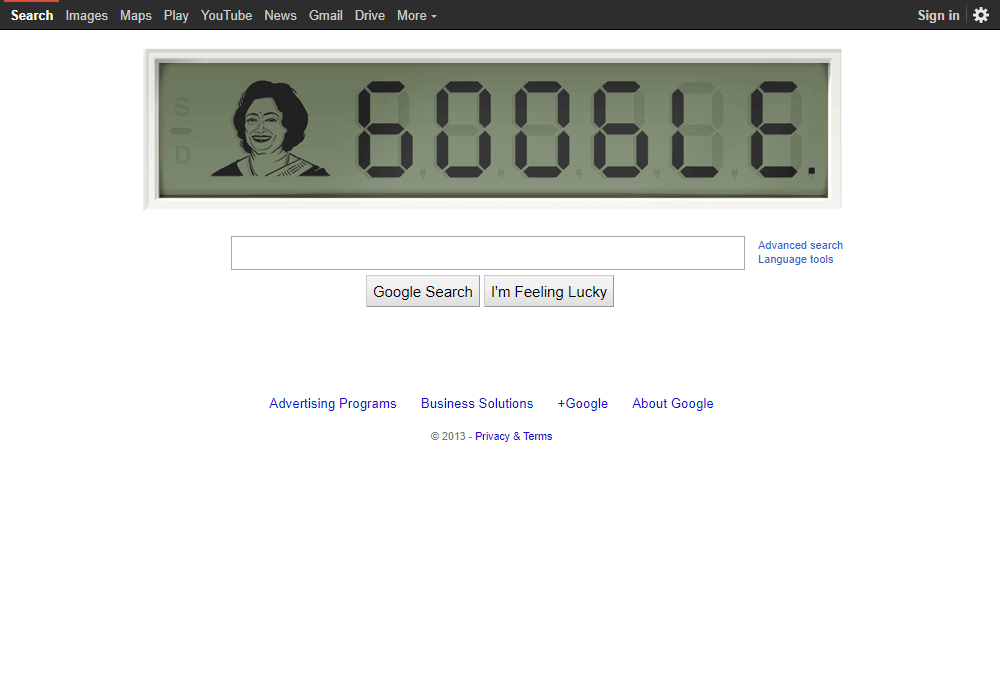Expand the More dropdown menu
The image size is (1000, 700).
pyautogui.click(x=416, y=15)
